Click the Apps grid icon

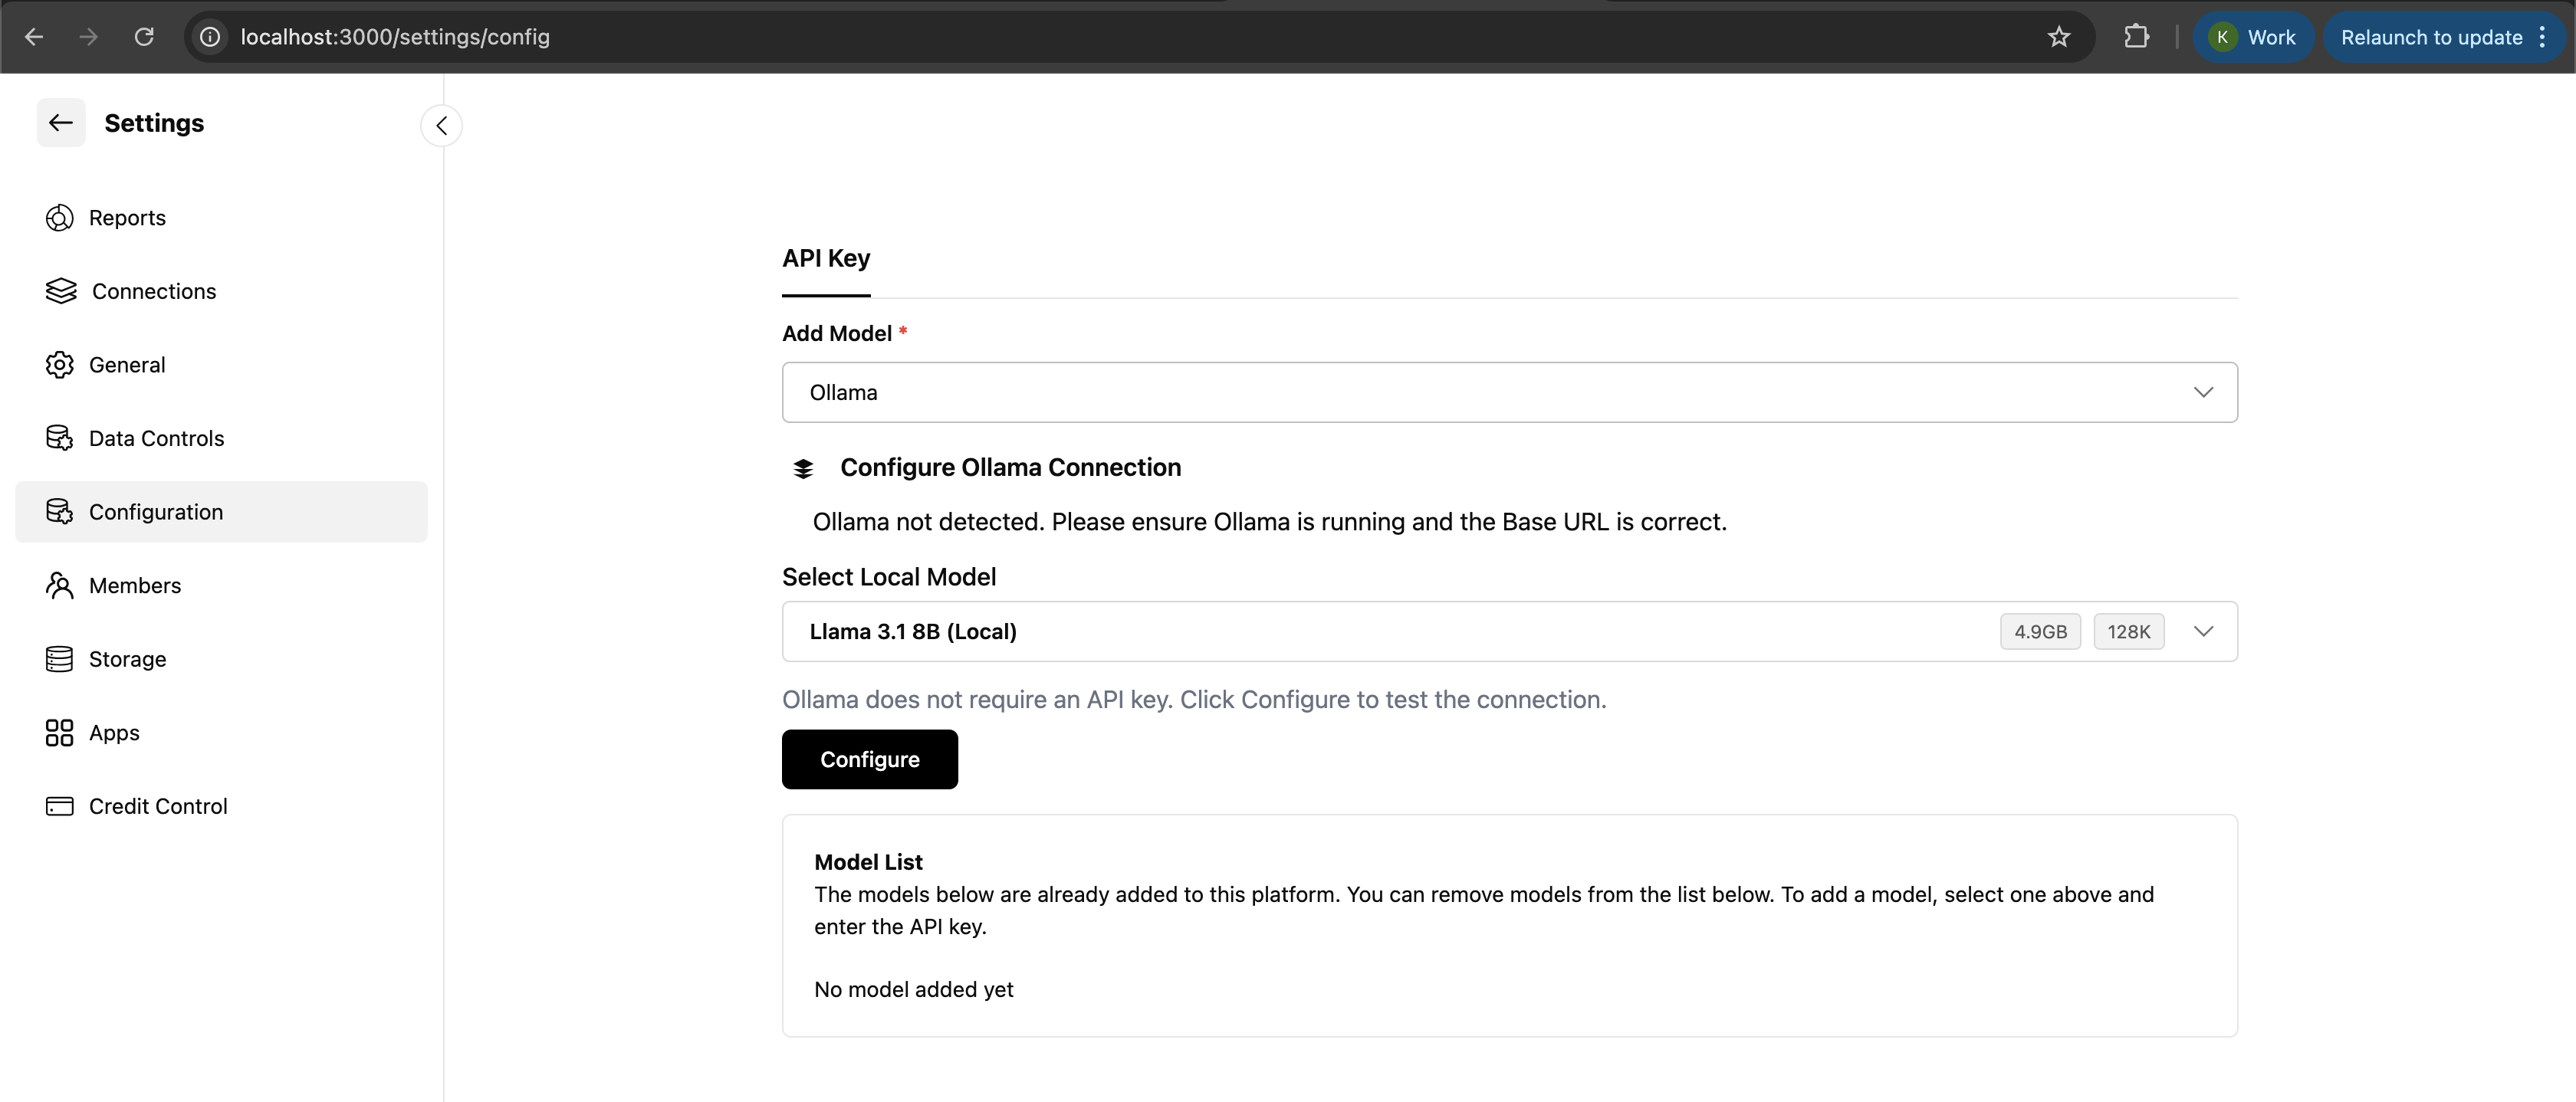click(x=60, y=733)
